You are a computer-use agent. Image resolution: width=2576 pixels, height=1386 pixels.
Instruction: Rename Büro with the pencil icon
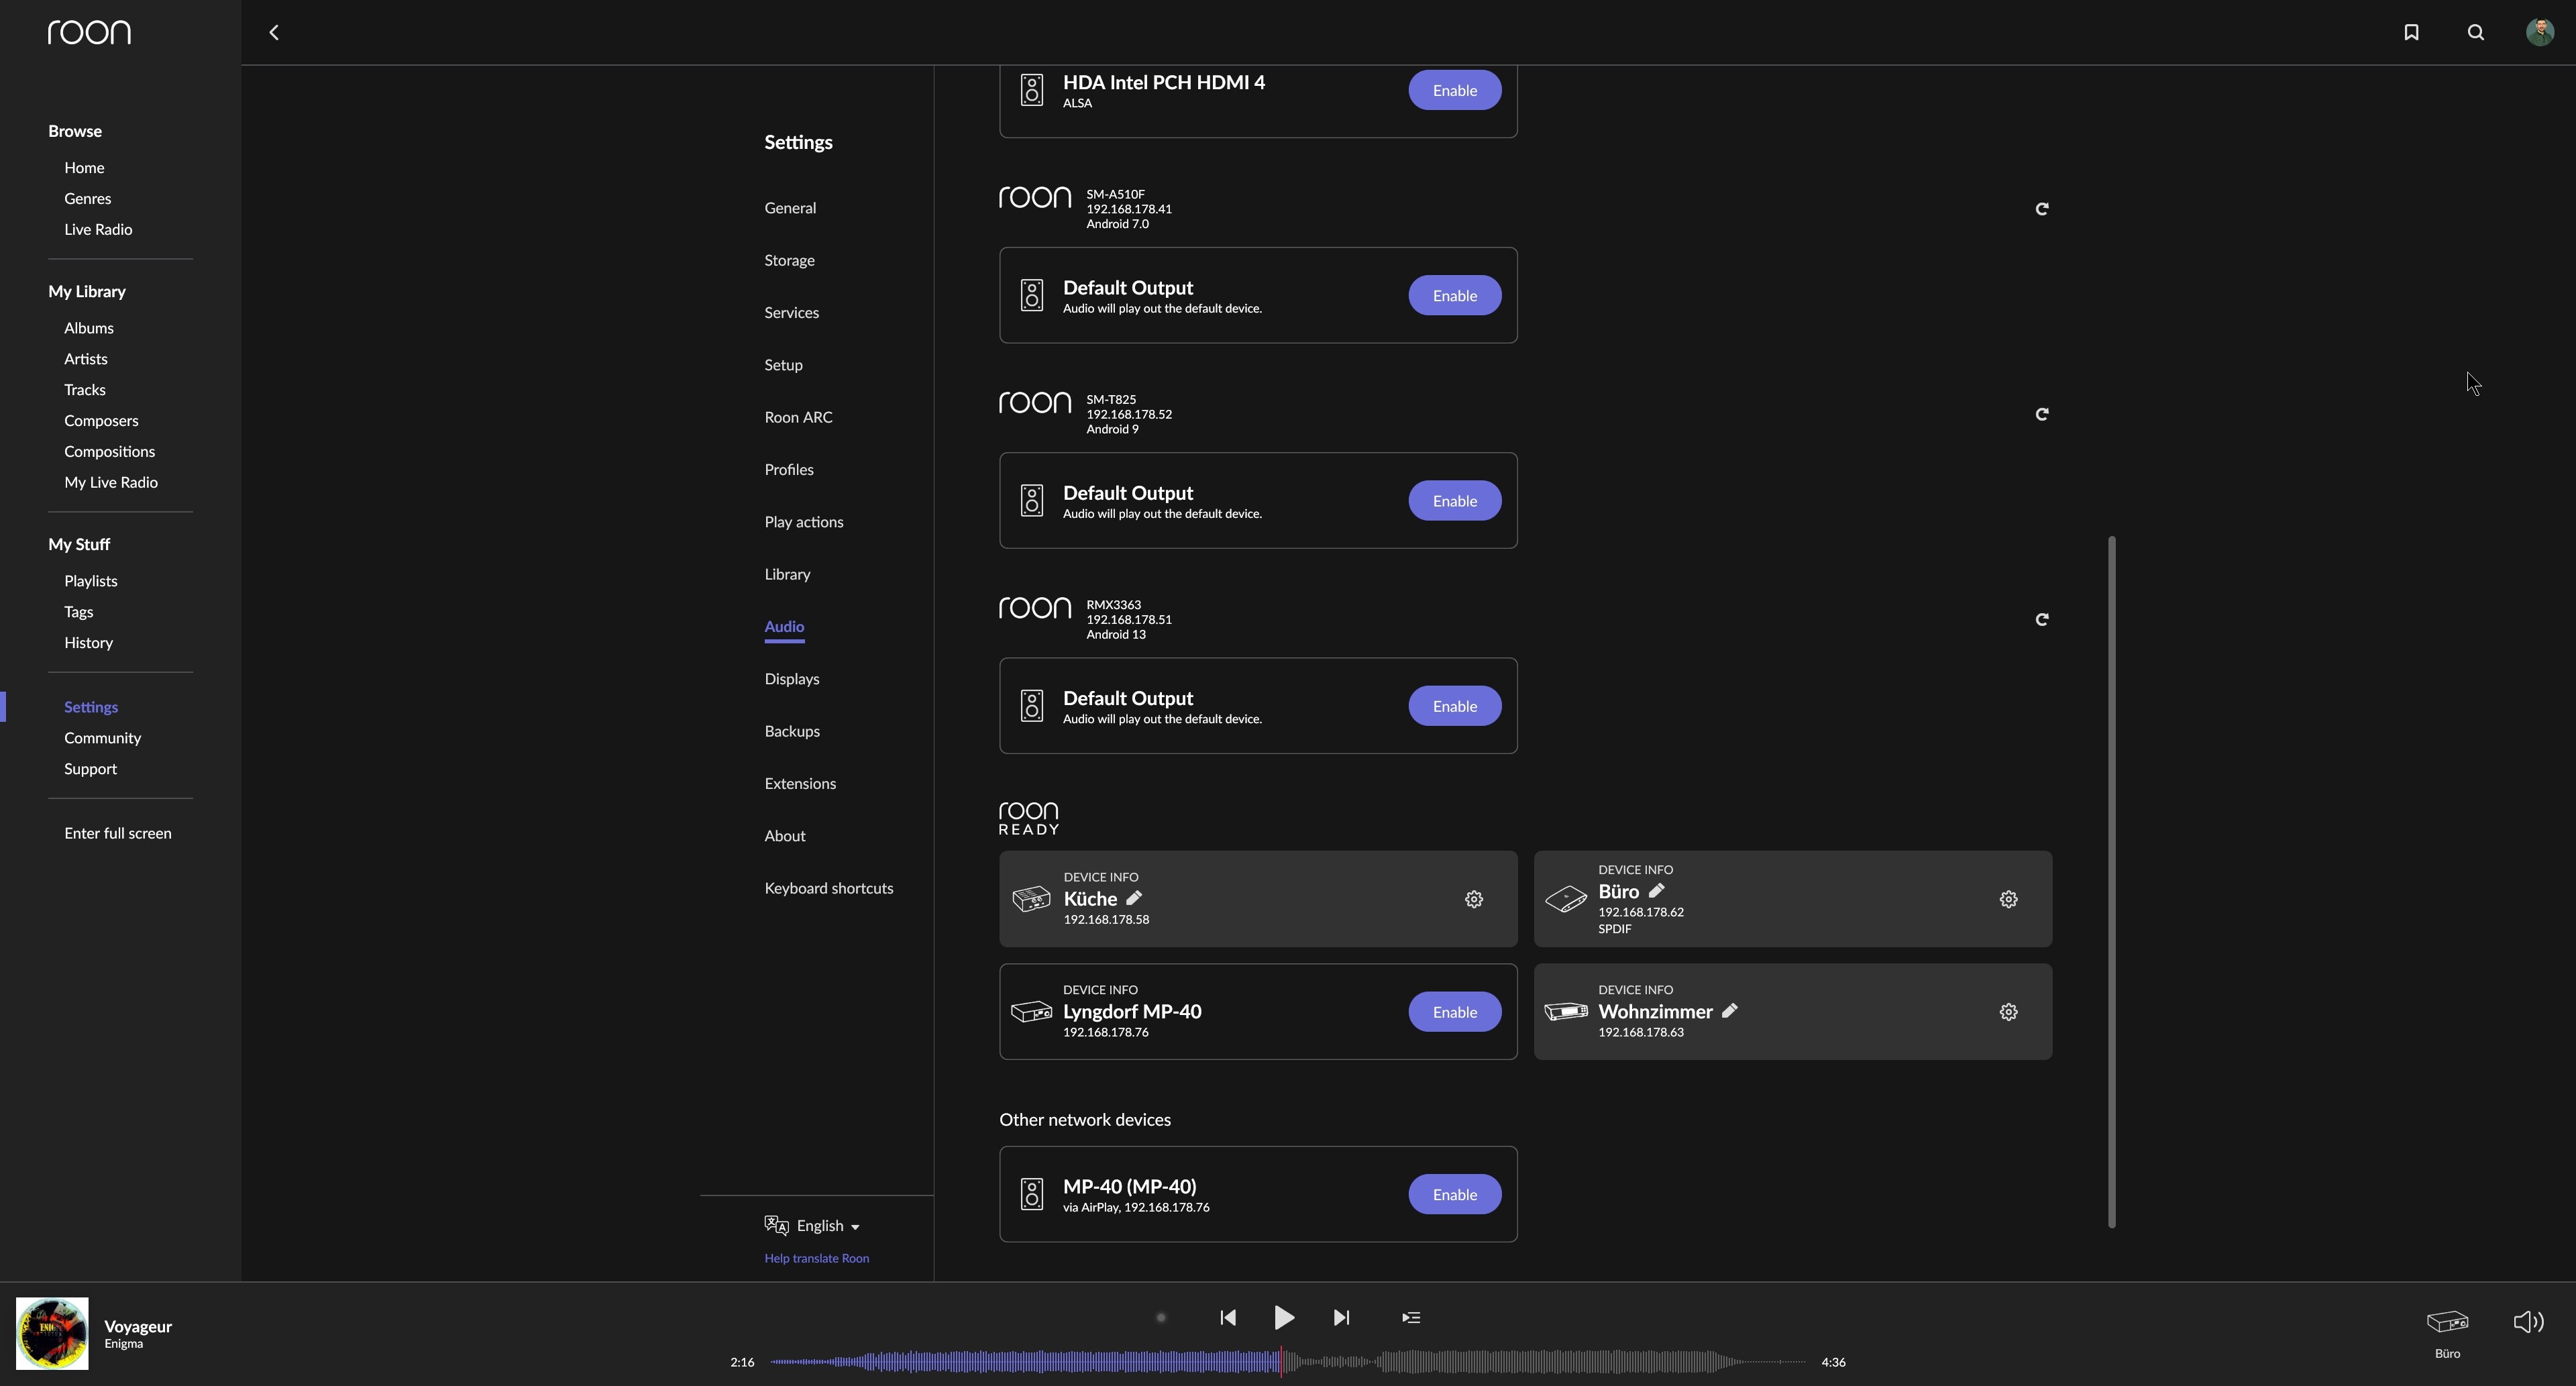1656,891
